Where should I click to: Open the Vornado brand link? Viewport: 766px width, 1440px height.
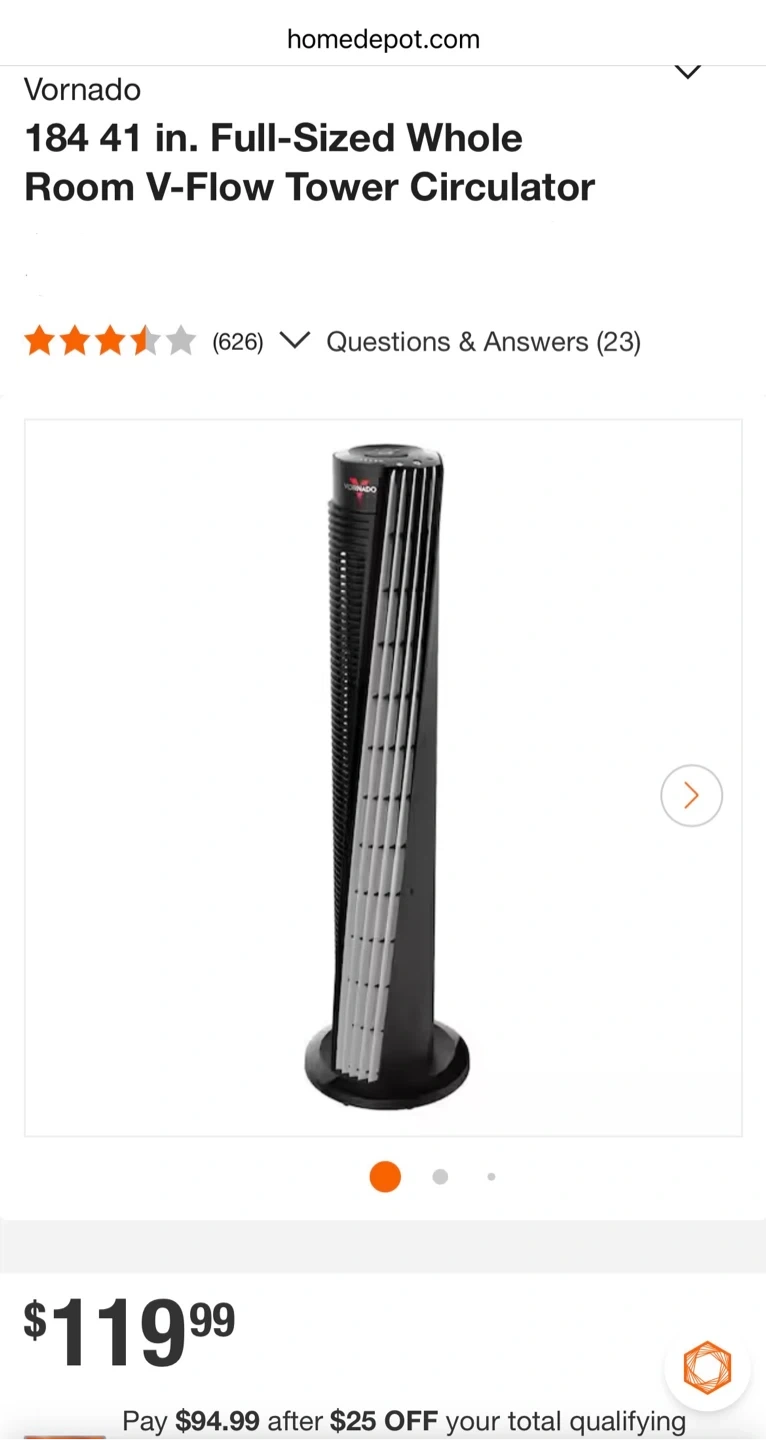click(x=82, y=90)
